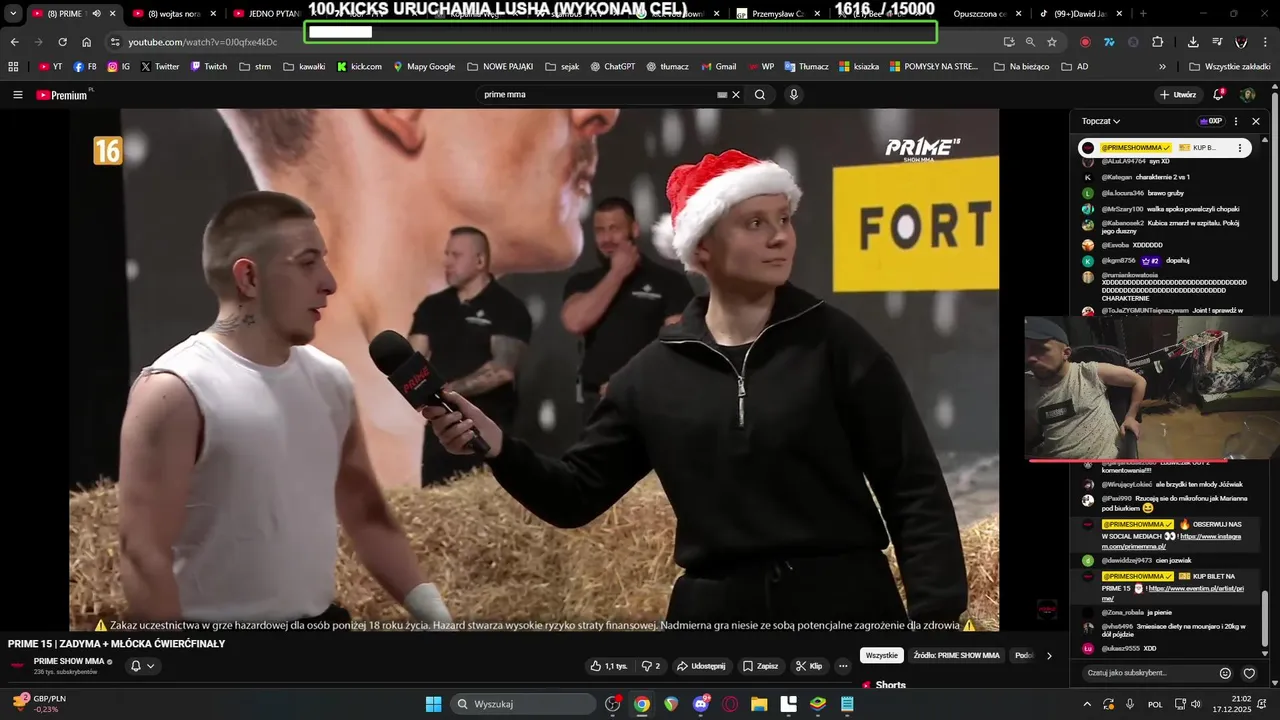
Task: Save the video with Zapisz
Action: tap(759, 666)
